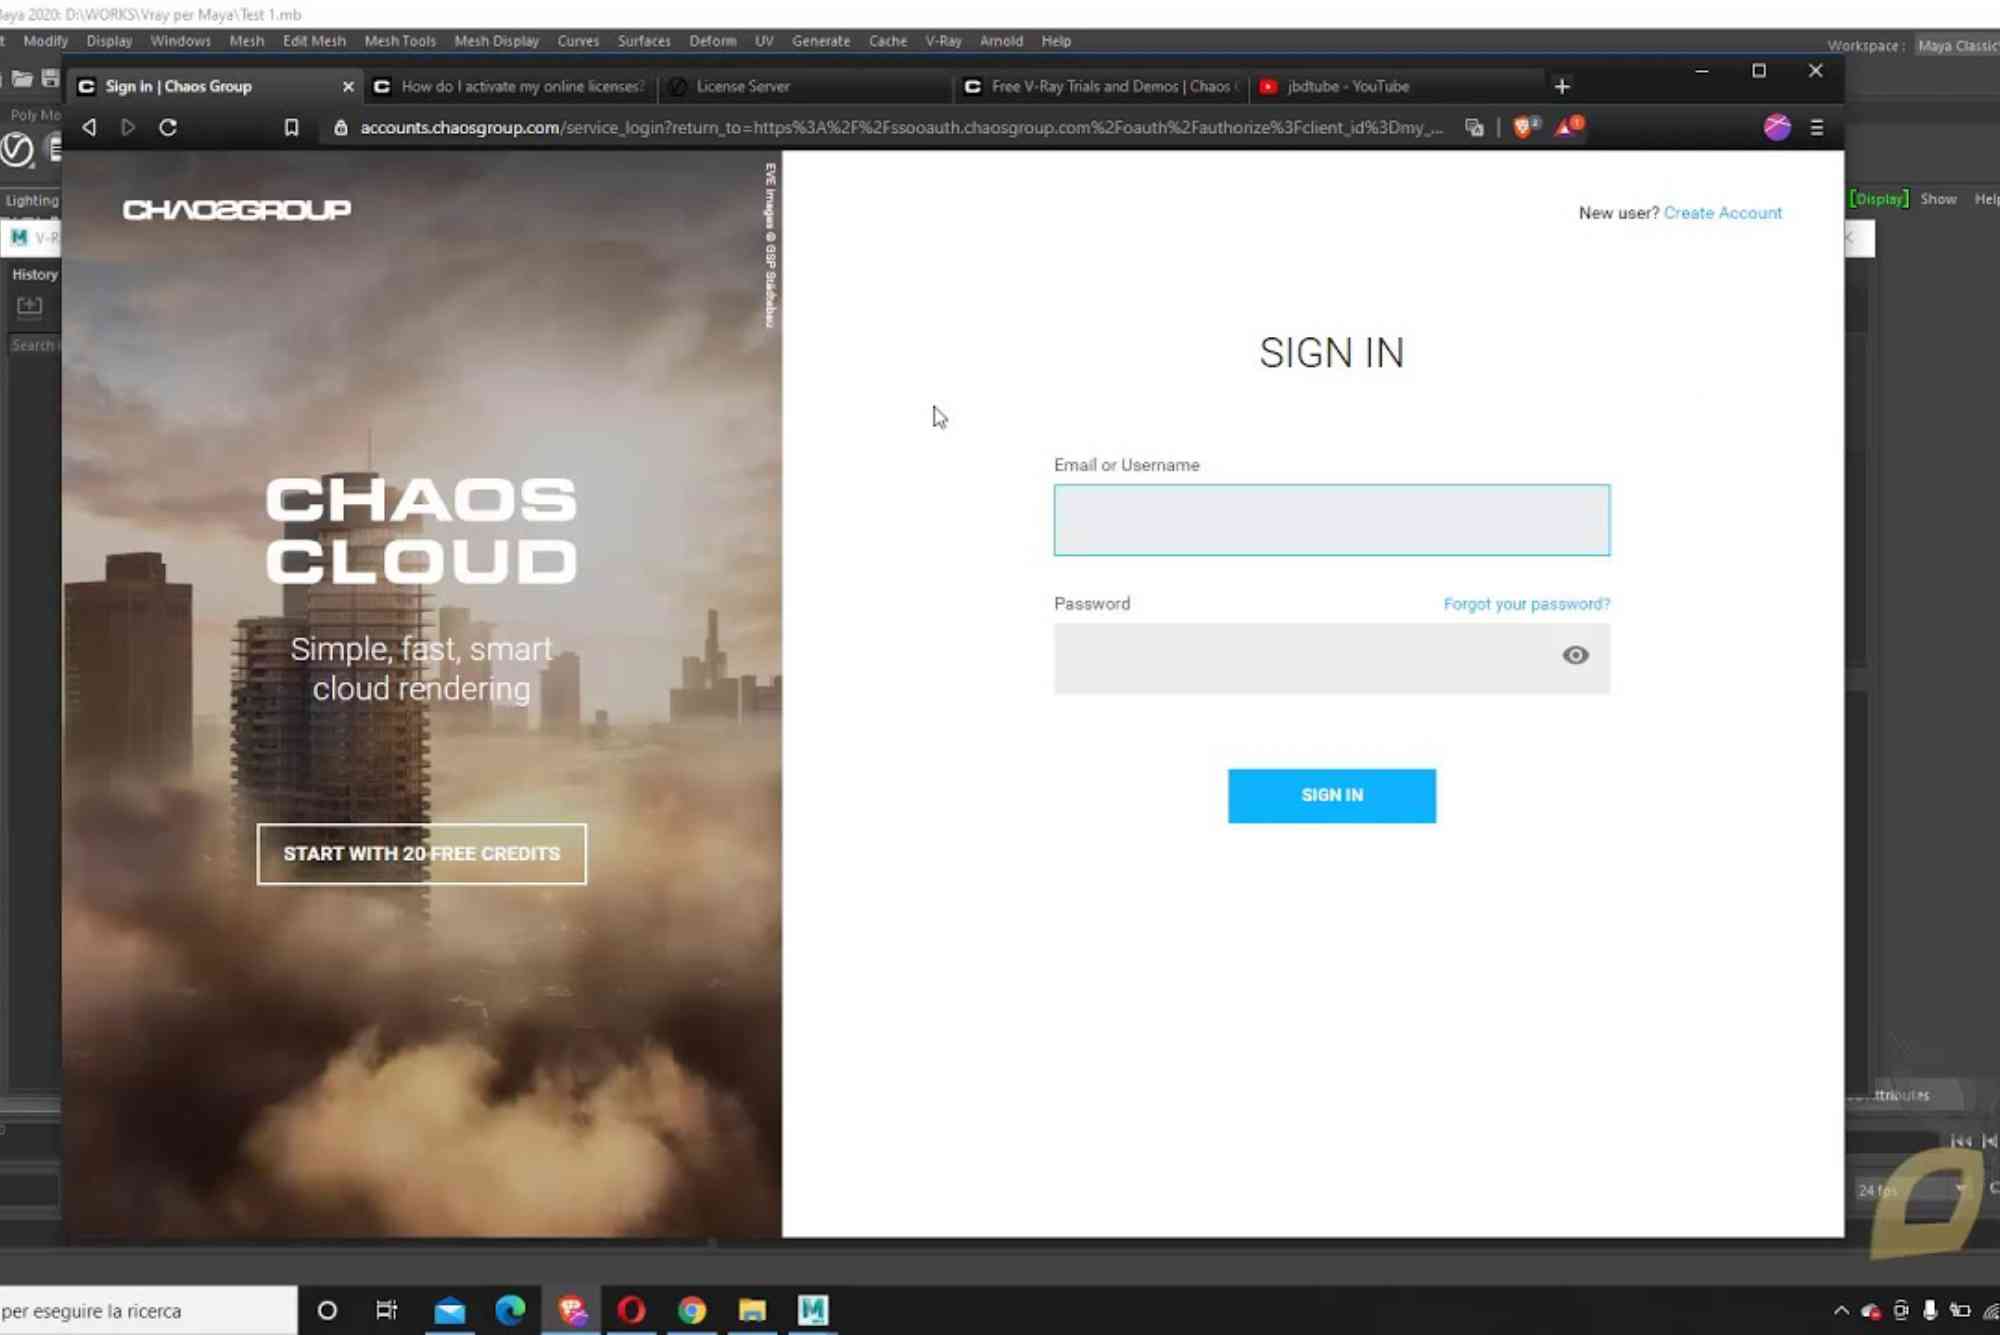The image size is (2000, 1335).
Task: Click the Show menu in Maya panel
Action: point(1937,199)
